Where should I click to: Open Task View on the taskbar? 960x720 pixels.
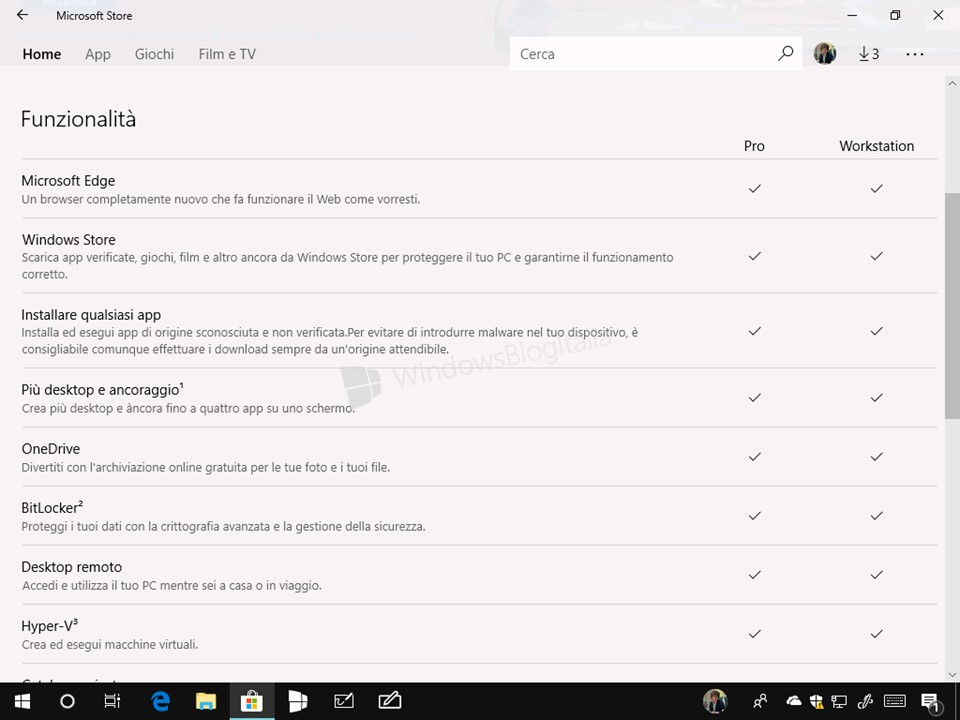click(x=113, y=701)
